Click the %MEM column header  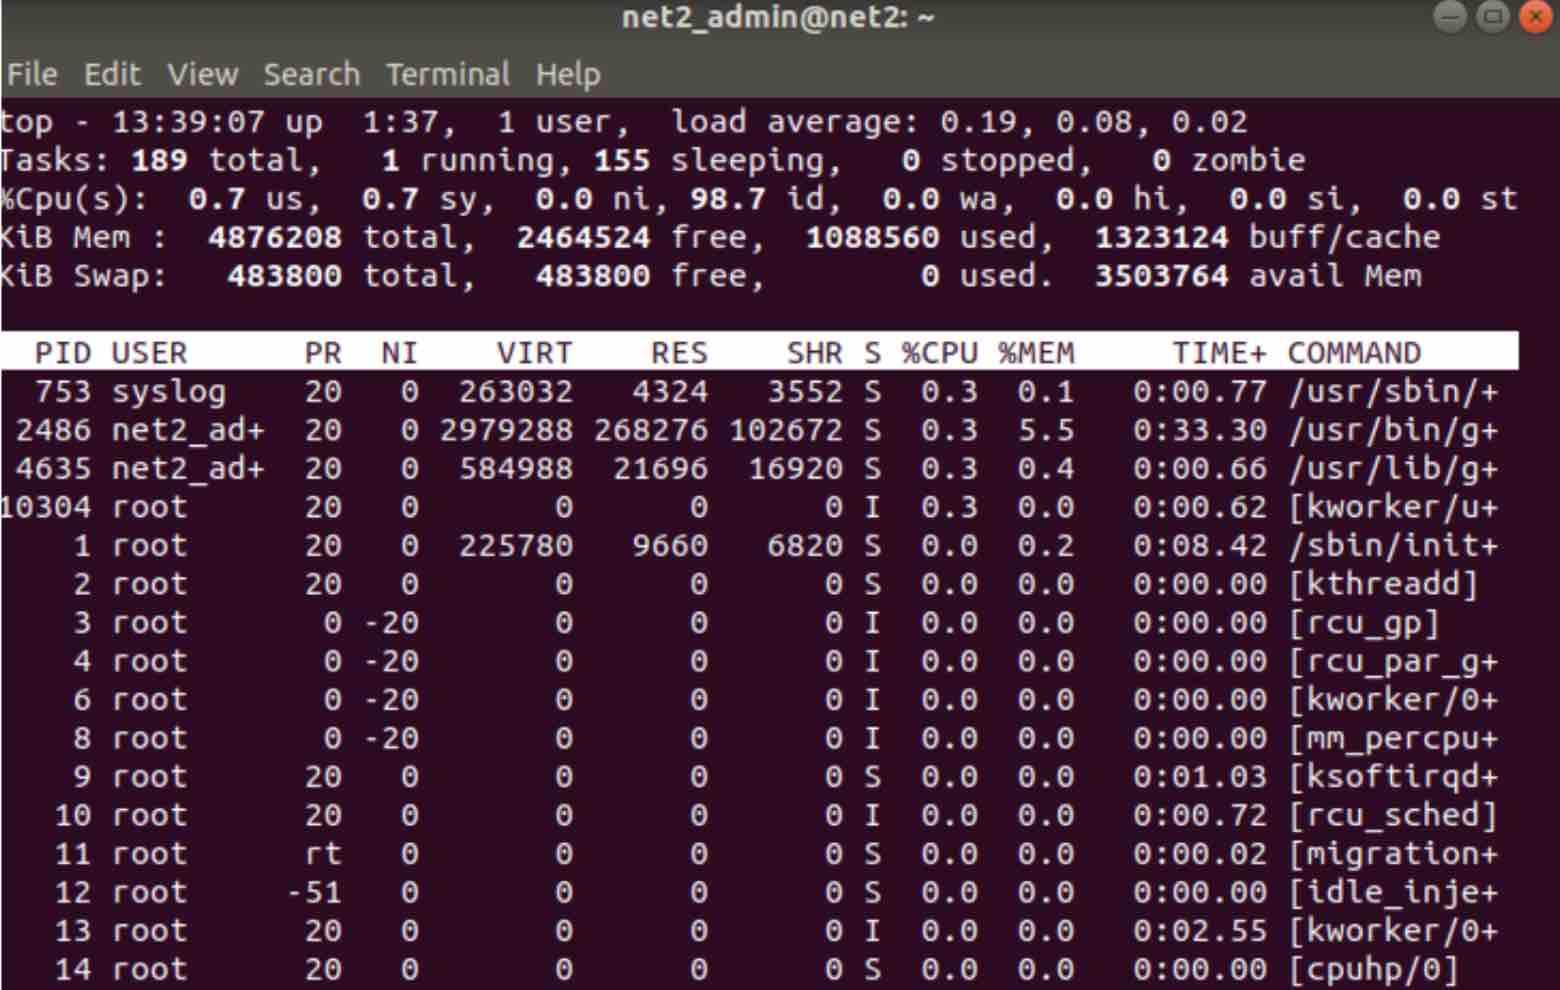[1036, 353]
